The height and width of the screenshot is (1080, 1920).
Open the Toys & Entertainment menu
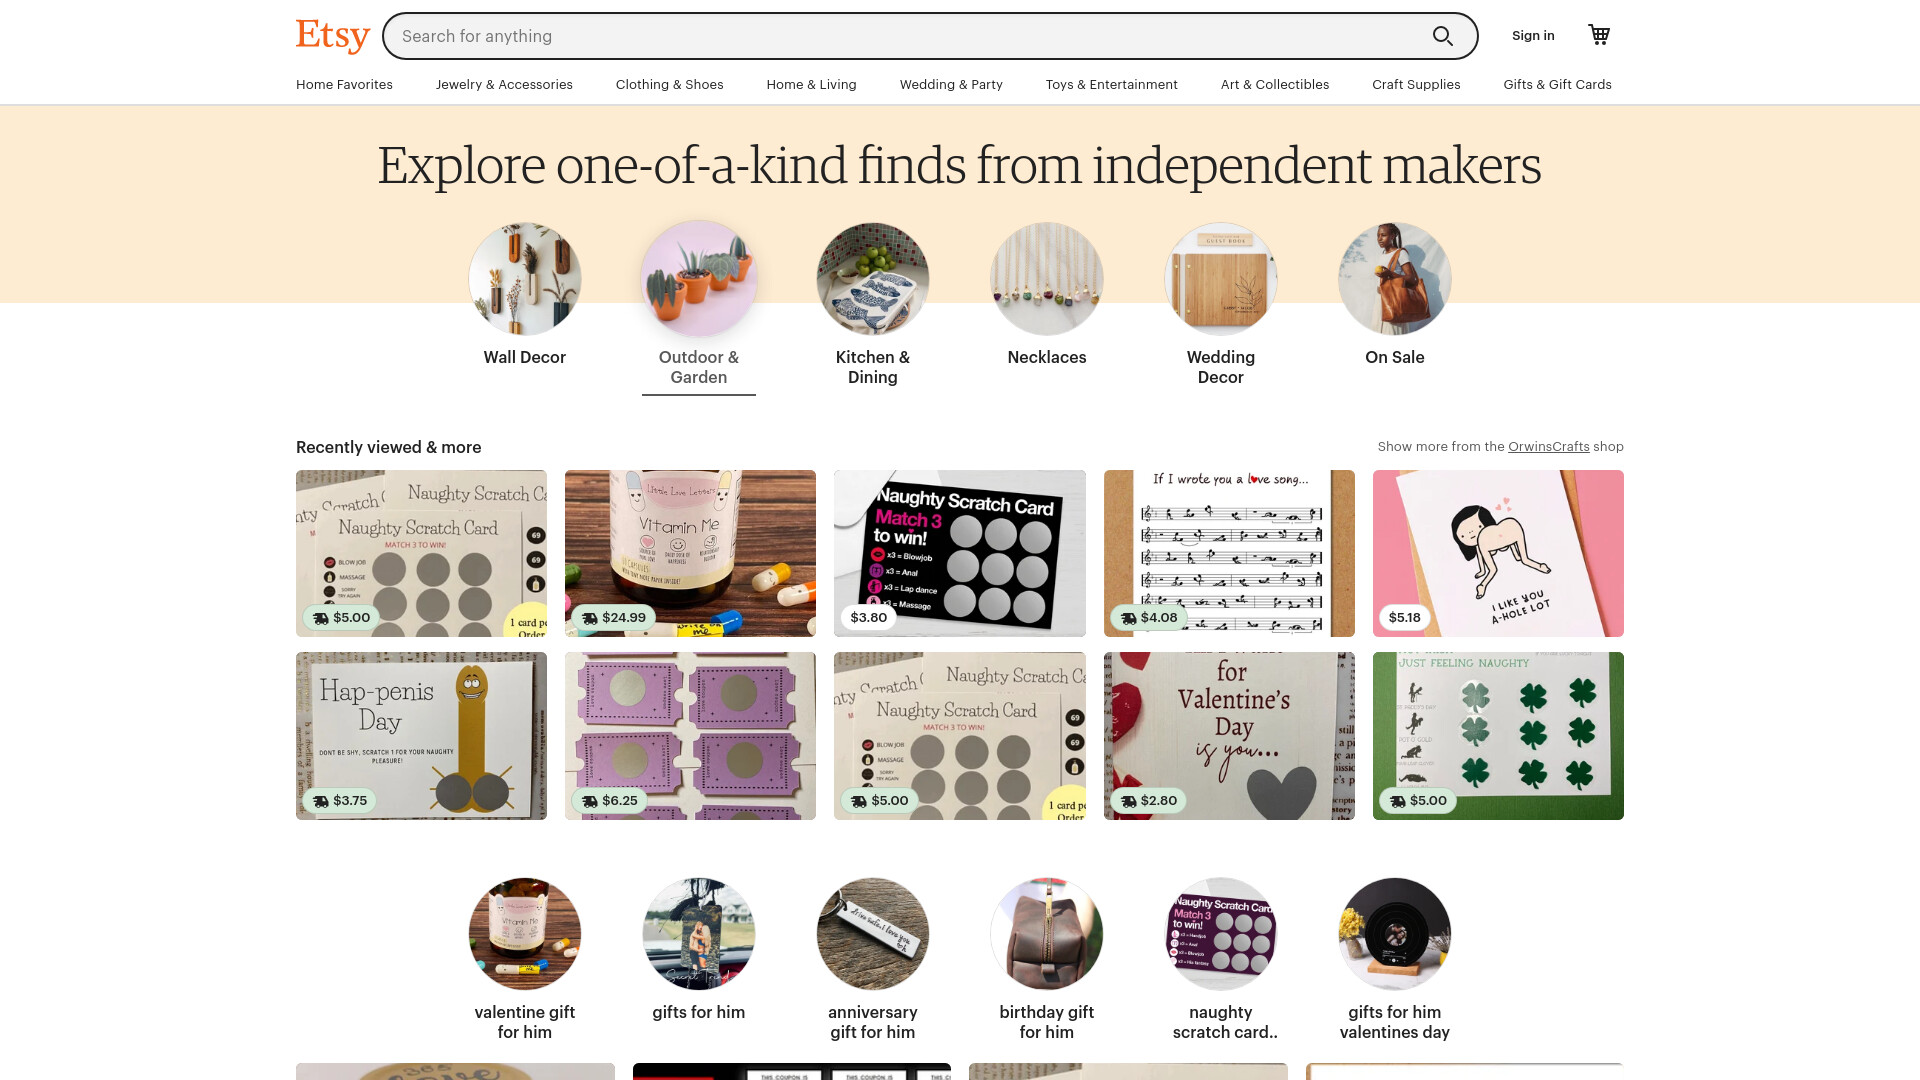(x=1112, y=85)
